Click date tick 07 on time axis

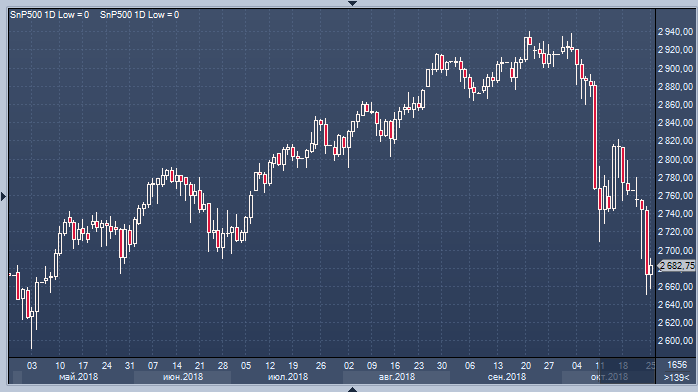point(153,366)
